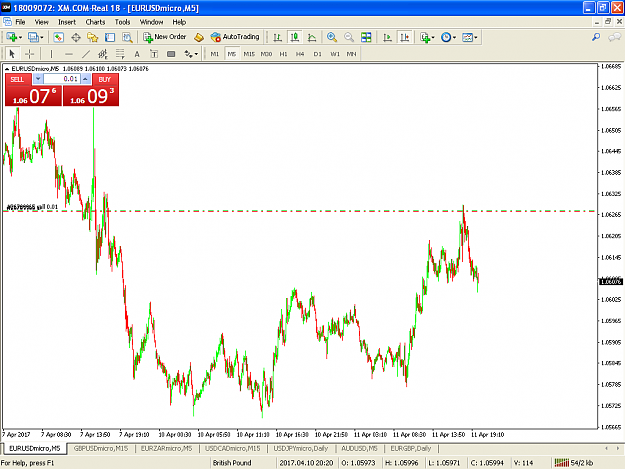This screenshot has width=625, height=469.
Task: Open the Tools menu
Action: pos(122,22)
